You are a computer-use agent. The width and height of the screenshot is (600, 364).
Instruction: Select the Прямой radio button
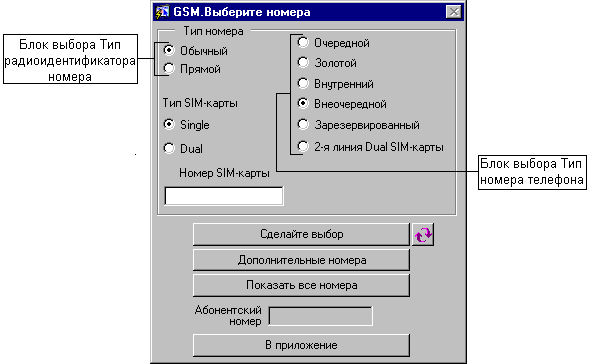click(x=169, y=69)
